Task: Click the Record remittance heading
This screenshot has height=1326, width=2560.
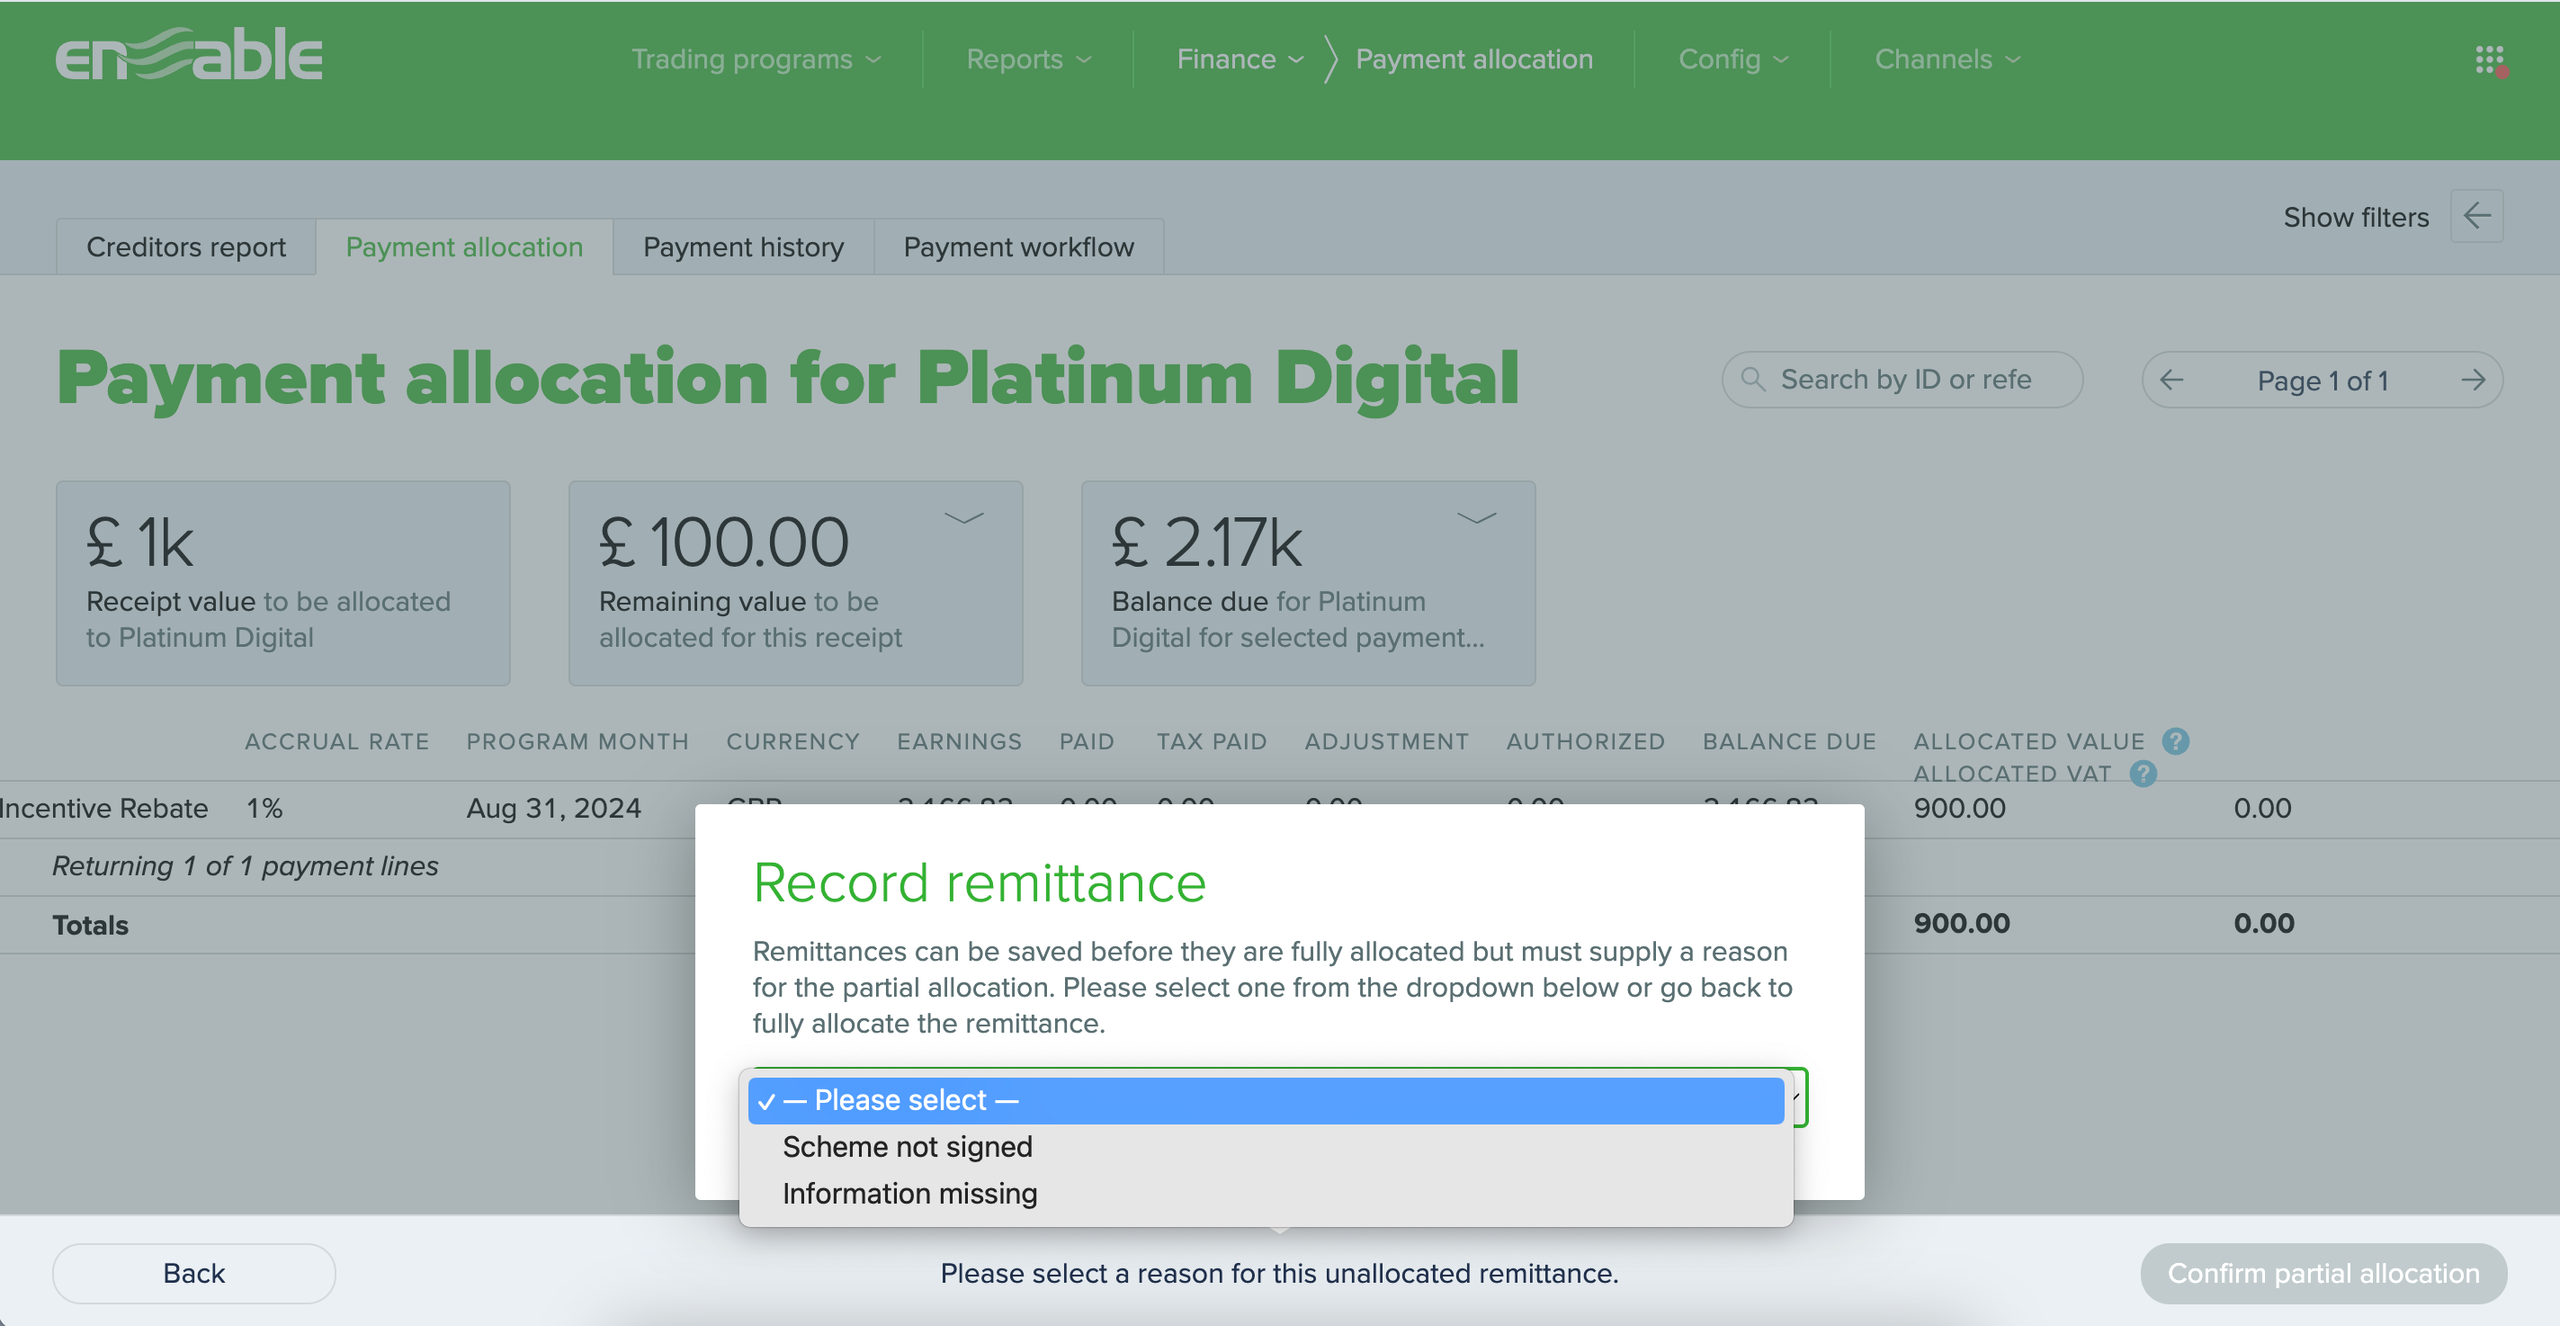Action: [979, 883]
